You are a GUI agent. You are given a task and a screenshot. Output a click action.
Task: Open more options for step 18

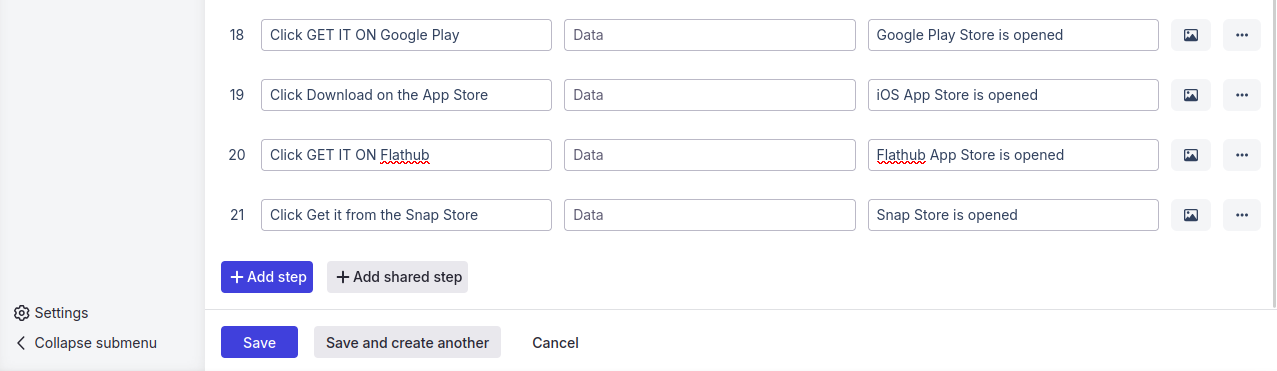1242,35
